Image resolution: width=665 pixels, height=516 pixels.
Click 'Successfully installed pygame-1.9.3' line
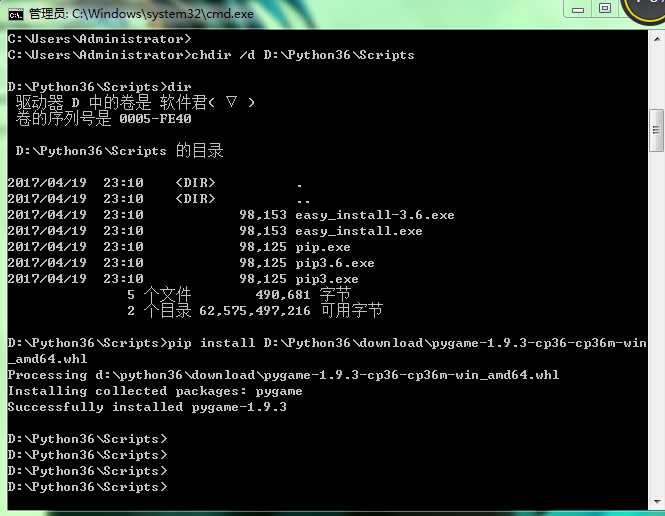coord(147,407)
